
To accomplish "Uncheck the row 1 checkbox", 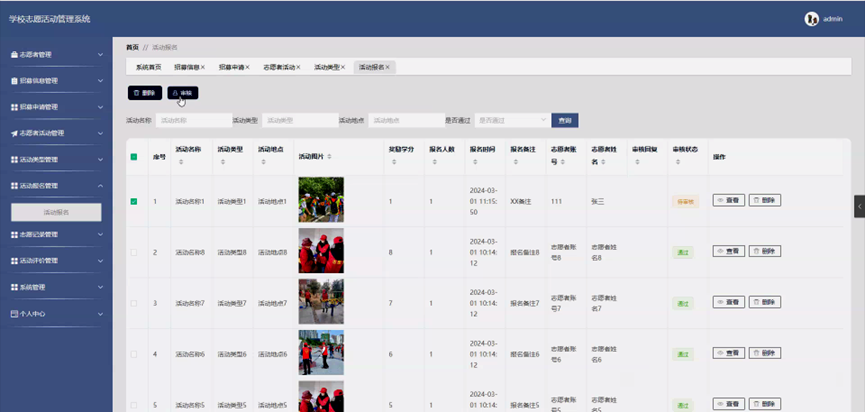I will coord(134,201).
